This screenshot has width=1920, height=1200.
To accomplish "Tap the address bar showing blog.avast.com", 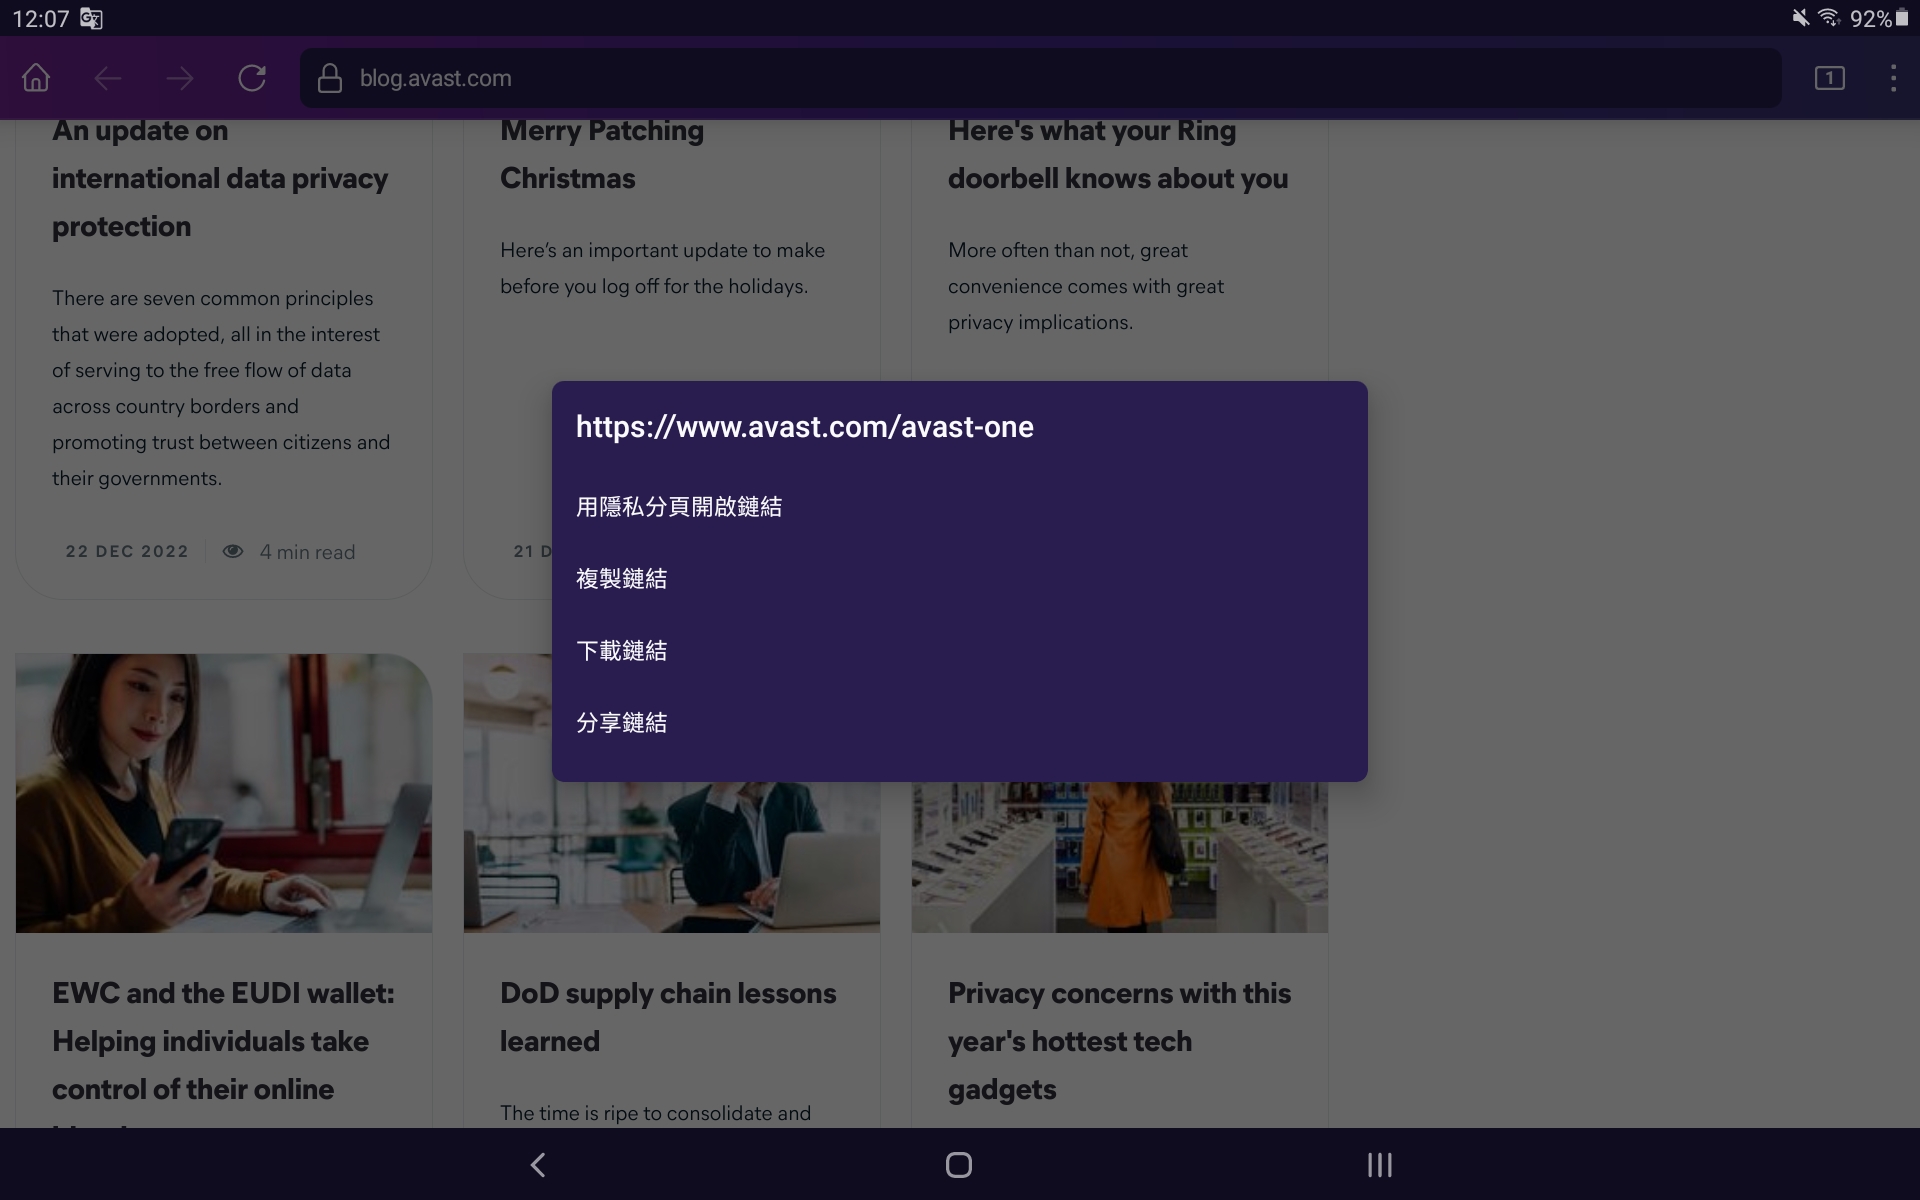I will click(x=700, y=78).
